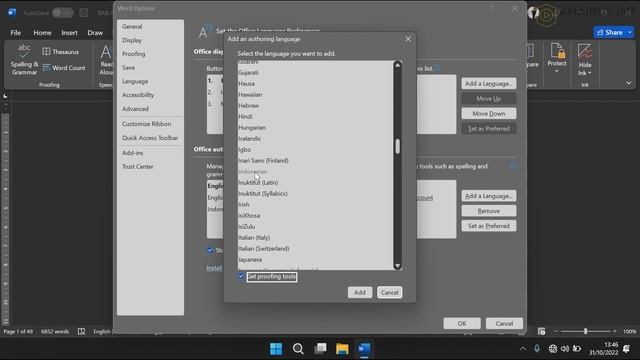640x360 pixels.
Task: Click OK in Word Options
Action: (462, 323)
